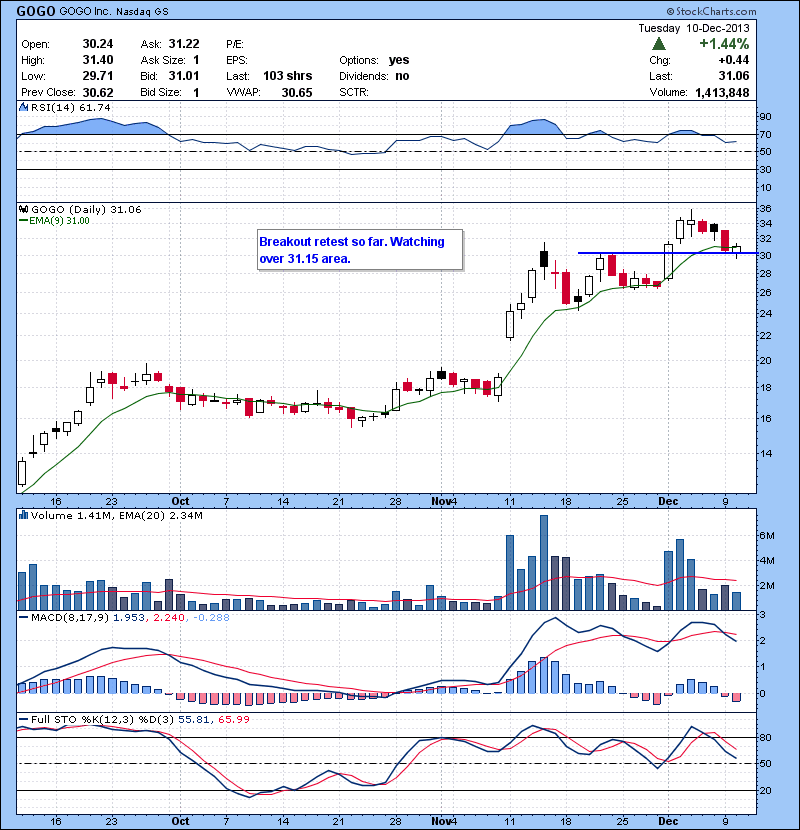800x830 pixels.
Task: Click the MACD(8,17,9) indicator label
Action: coord(70,617)
